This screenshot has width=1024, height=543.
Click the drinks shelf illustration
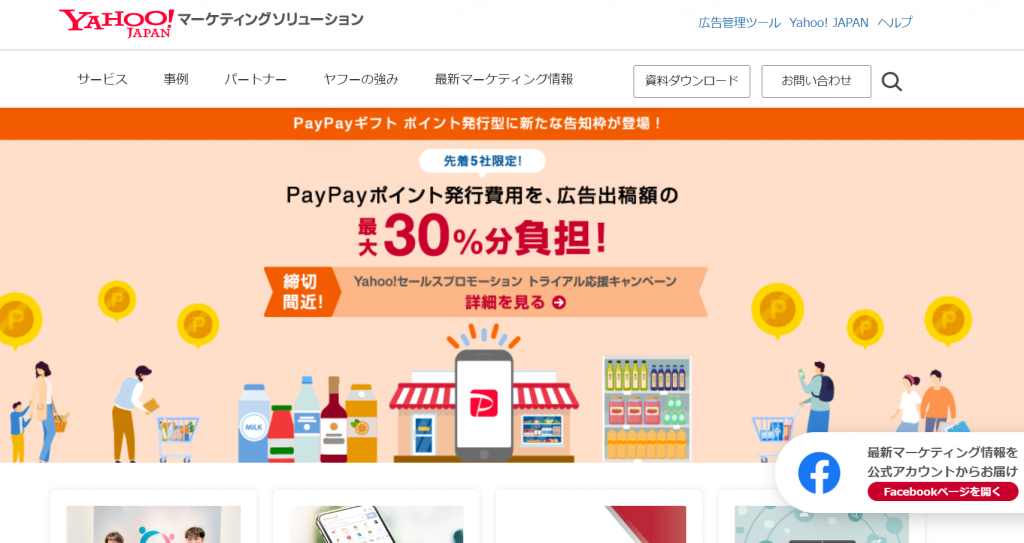click(x=647, y=409)
